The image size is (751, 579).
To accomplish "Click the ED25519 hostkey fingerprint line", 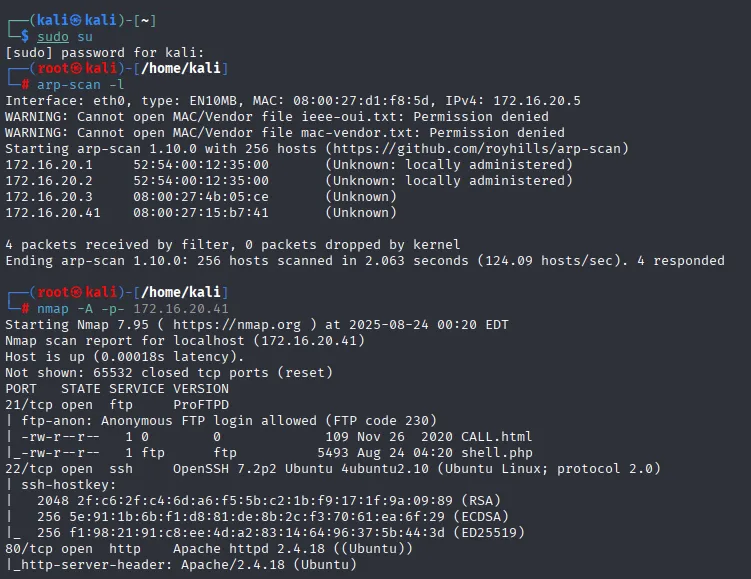I will tap(281, 533).
